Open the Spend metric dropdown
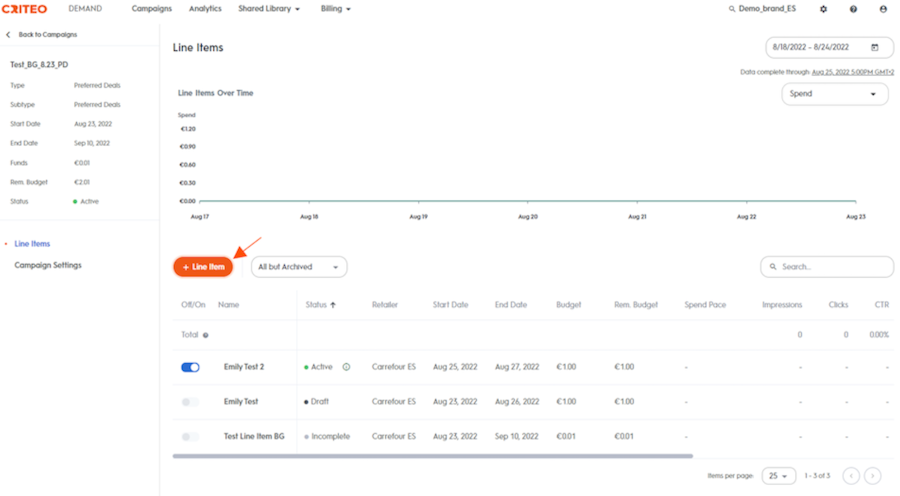Screen dimensions: 900x496 tap(835, 94)
